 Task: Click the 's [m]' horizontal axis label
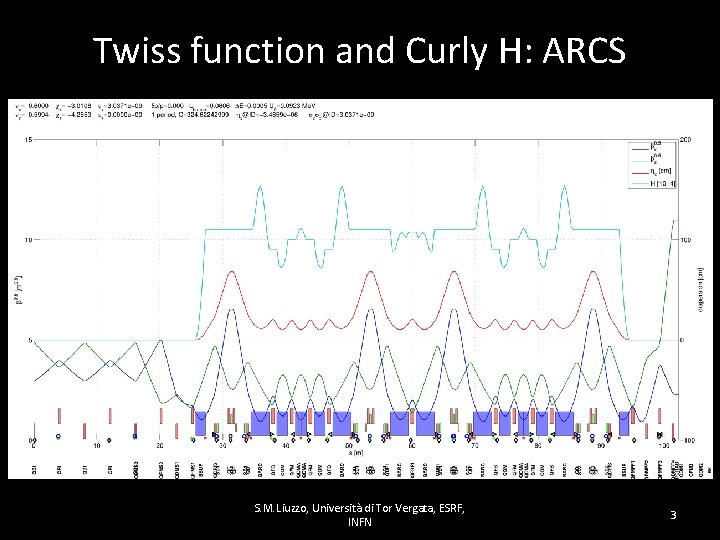[355, 453]
